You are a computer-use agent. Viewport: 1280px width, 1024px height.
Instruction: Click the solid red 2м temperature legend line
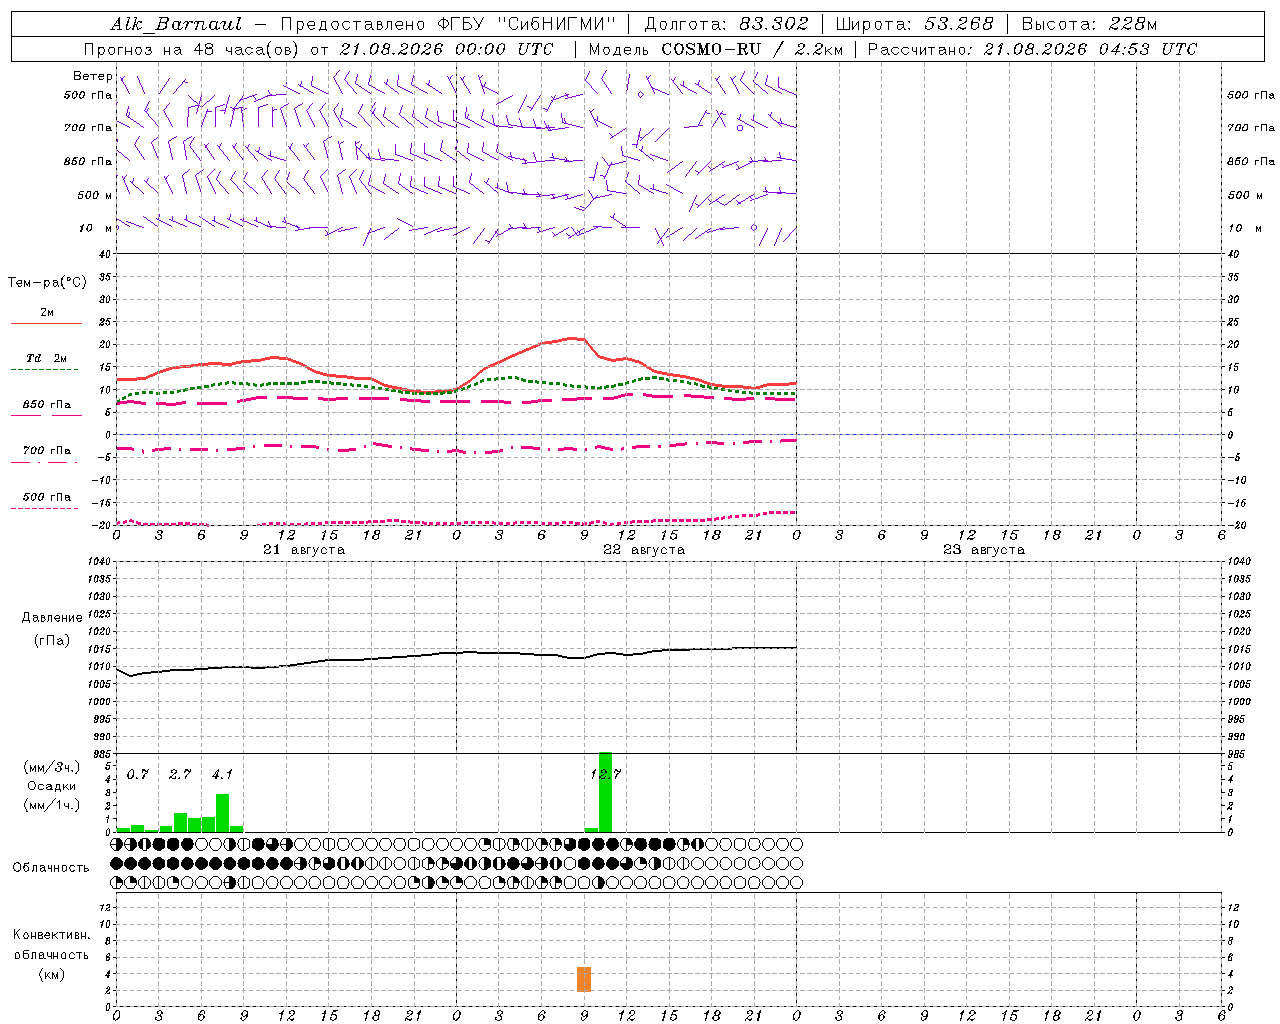(x=46, y=323)
